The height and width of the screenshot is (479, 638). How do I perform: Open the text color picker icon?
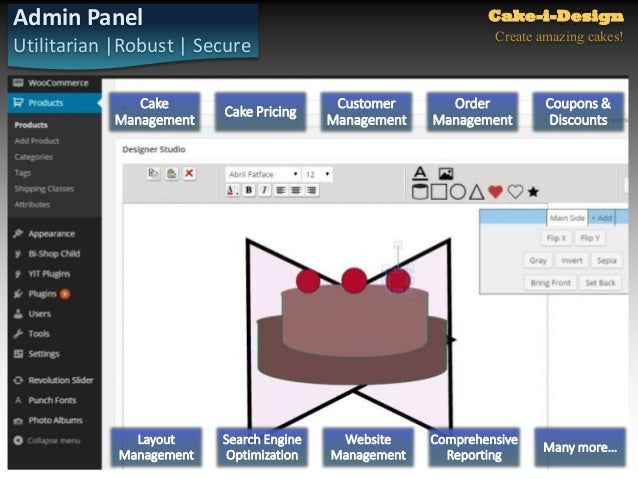pos(232,190)
